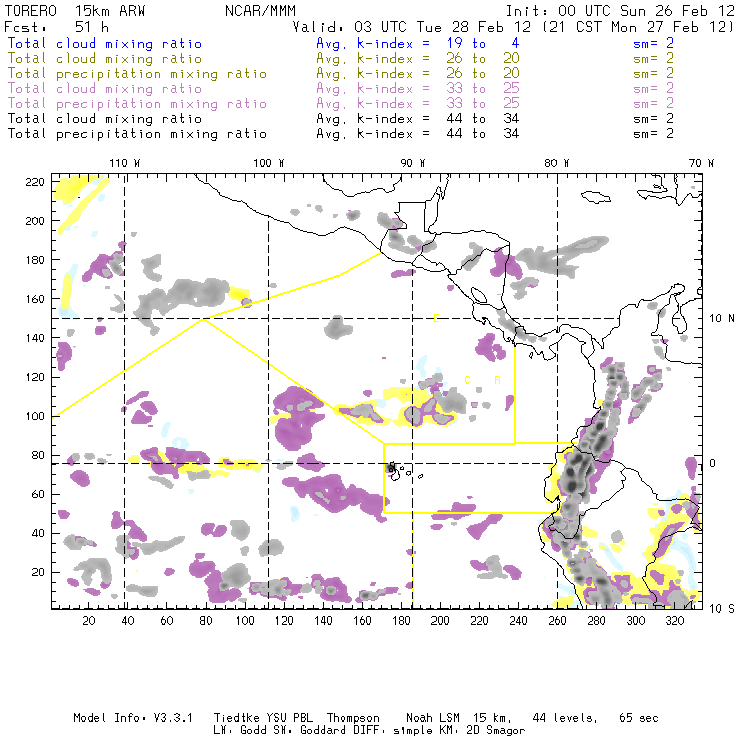Viewport: 740px width, 740px height.
Task: Click the '160' tick on the vertical axis
Action: (35, 299)
